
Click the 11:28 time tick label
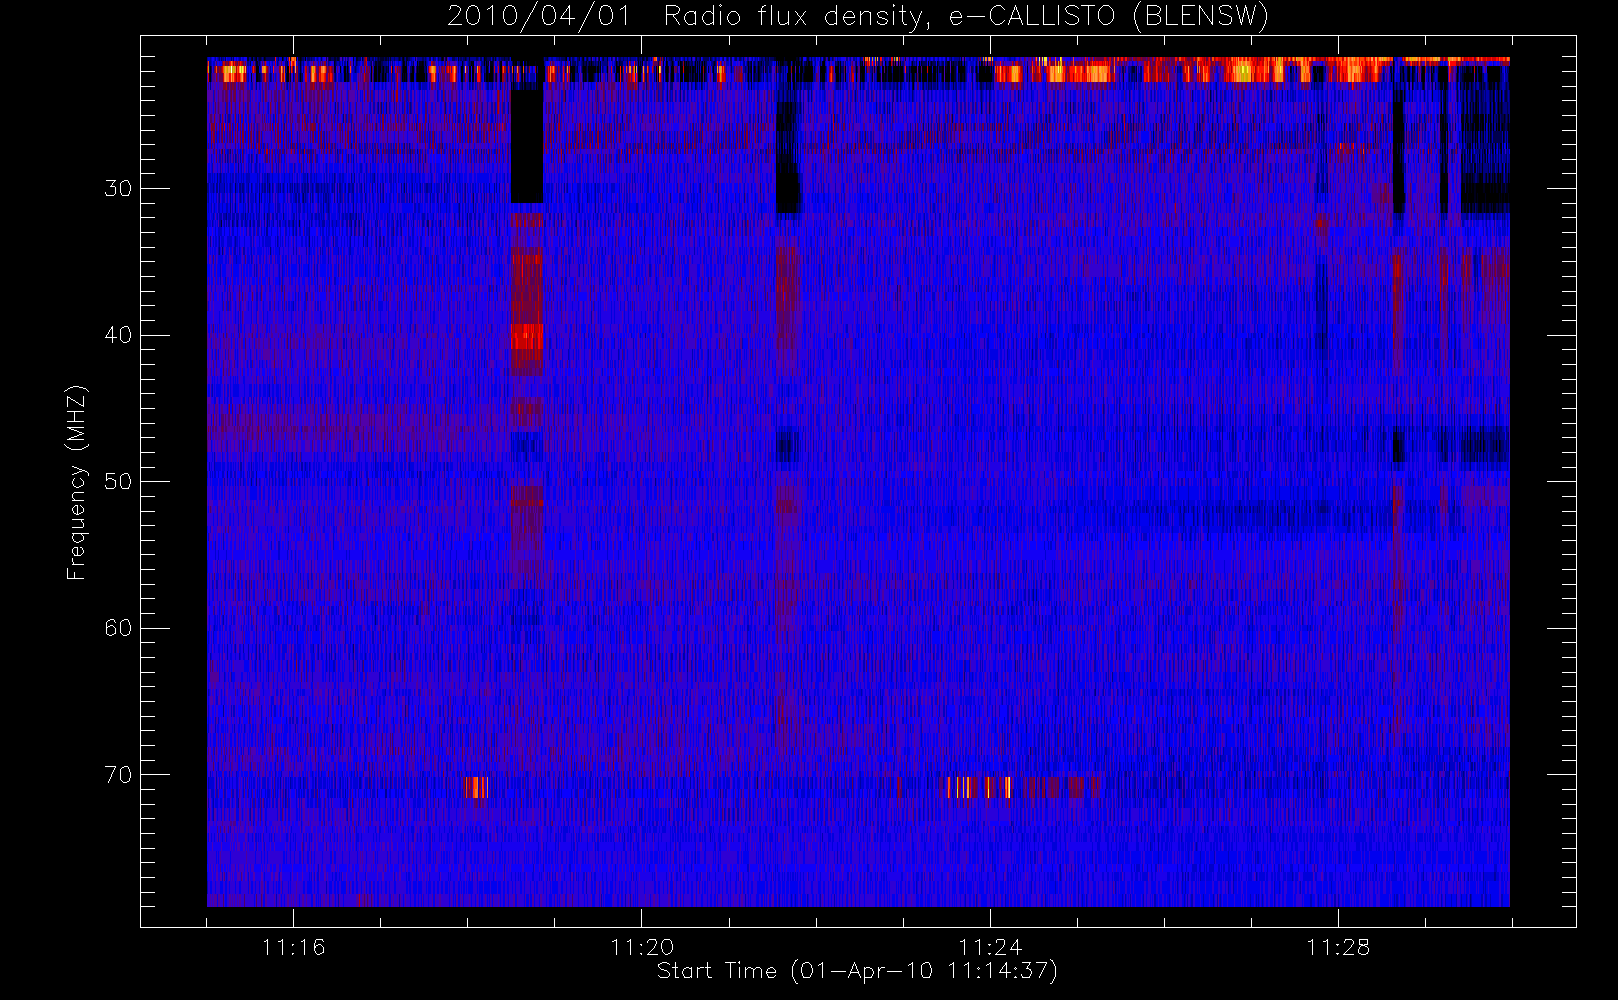pyautogui.click(x=1338, y=947)
